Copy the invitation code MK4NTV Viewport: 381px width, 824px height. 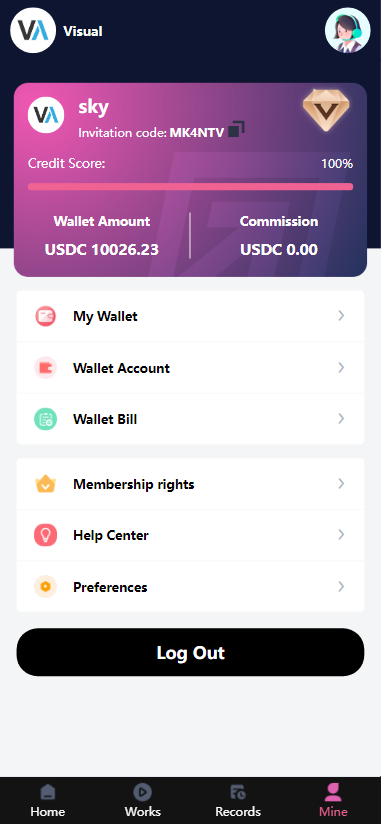[x=236, y=129]
